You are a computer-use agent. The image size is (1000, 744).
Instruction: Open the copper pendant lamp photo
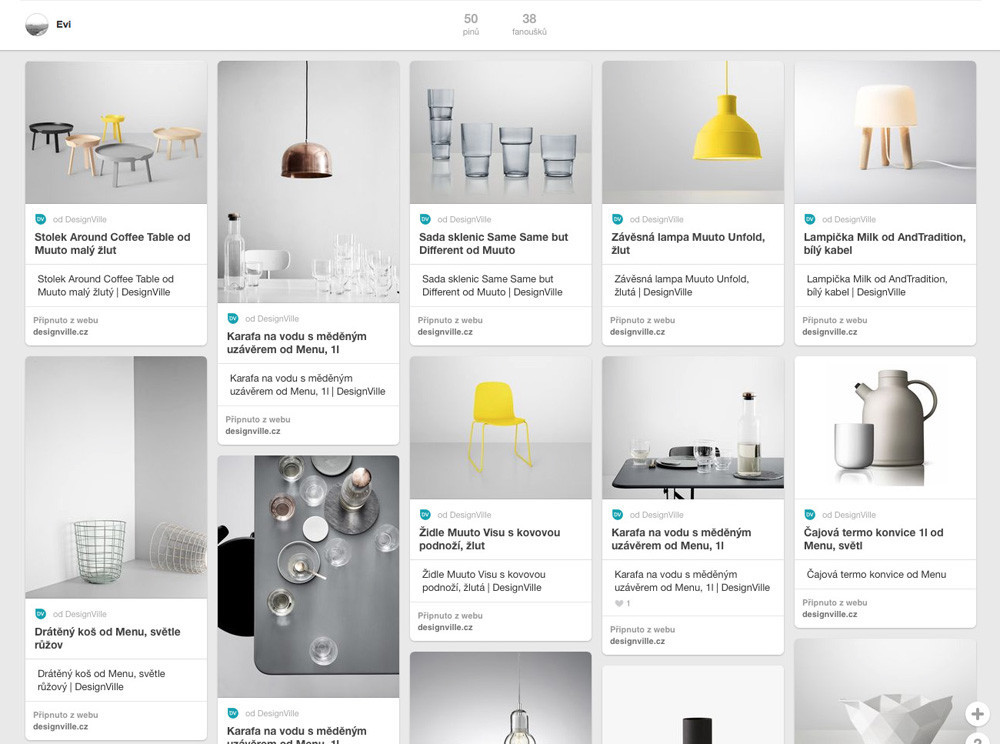pos(308,182)
